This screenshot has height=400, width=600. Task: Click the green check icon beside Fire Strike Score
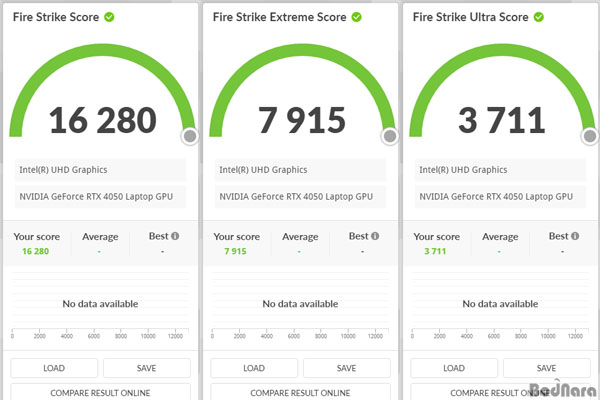tap(109, 17)
